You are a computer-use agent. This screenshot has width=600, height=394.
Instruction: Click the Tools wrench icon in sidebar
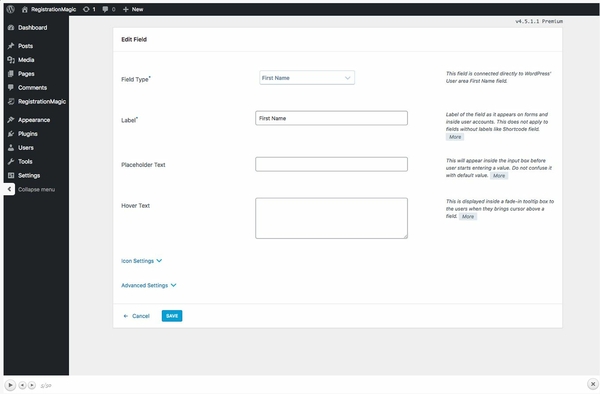click(11, 161)
